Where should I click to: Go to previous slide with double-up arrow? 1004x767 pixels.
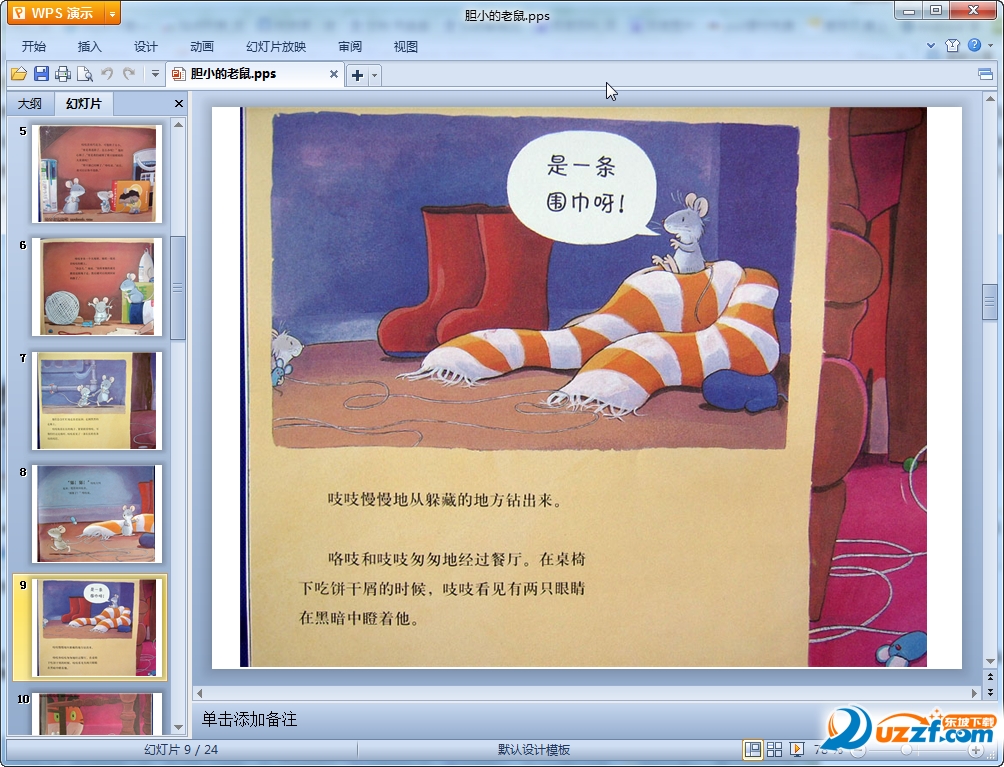(991, 677)
